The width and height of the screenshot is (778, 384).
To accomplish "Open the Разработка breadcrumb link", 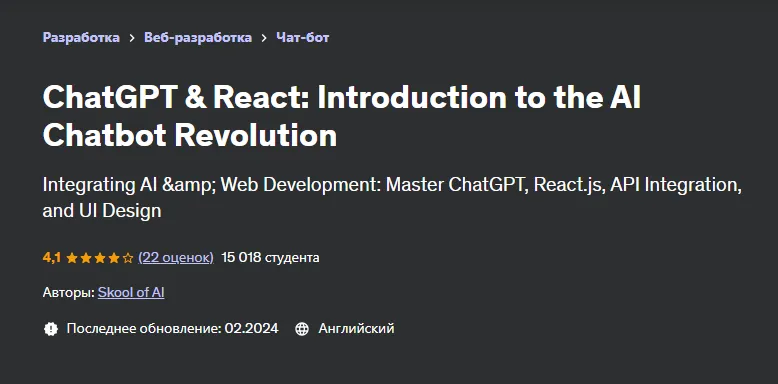I will (x=81, y=37).
